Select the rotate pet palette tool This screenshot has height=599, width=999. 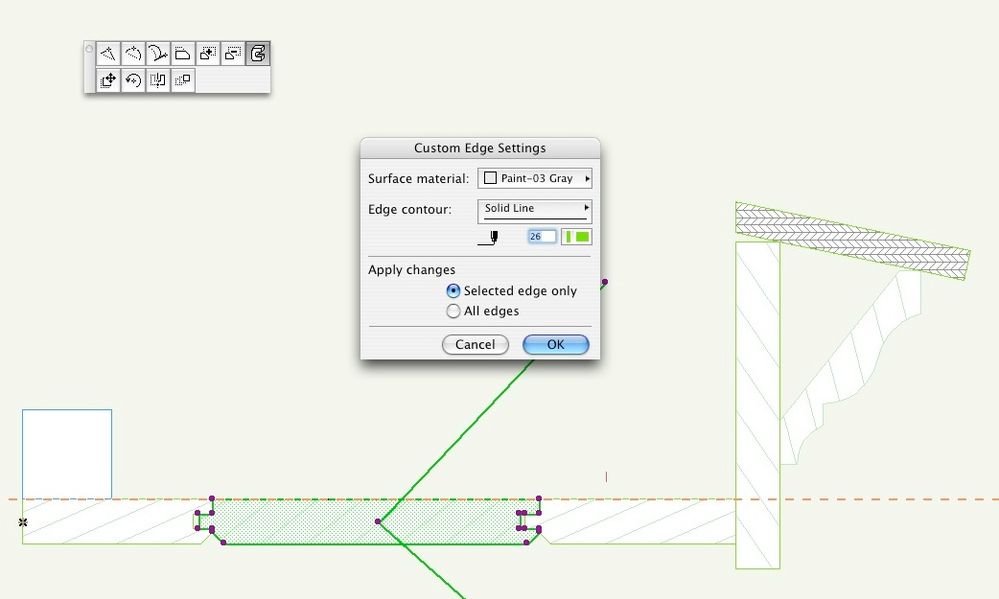[x=133, y=80]
